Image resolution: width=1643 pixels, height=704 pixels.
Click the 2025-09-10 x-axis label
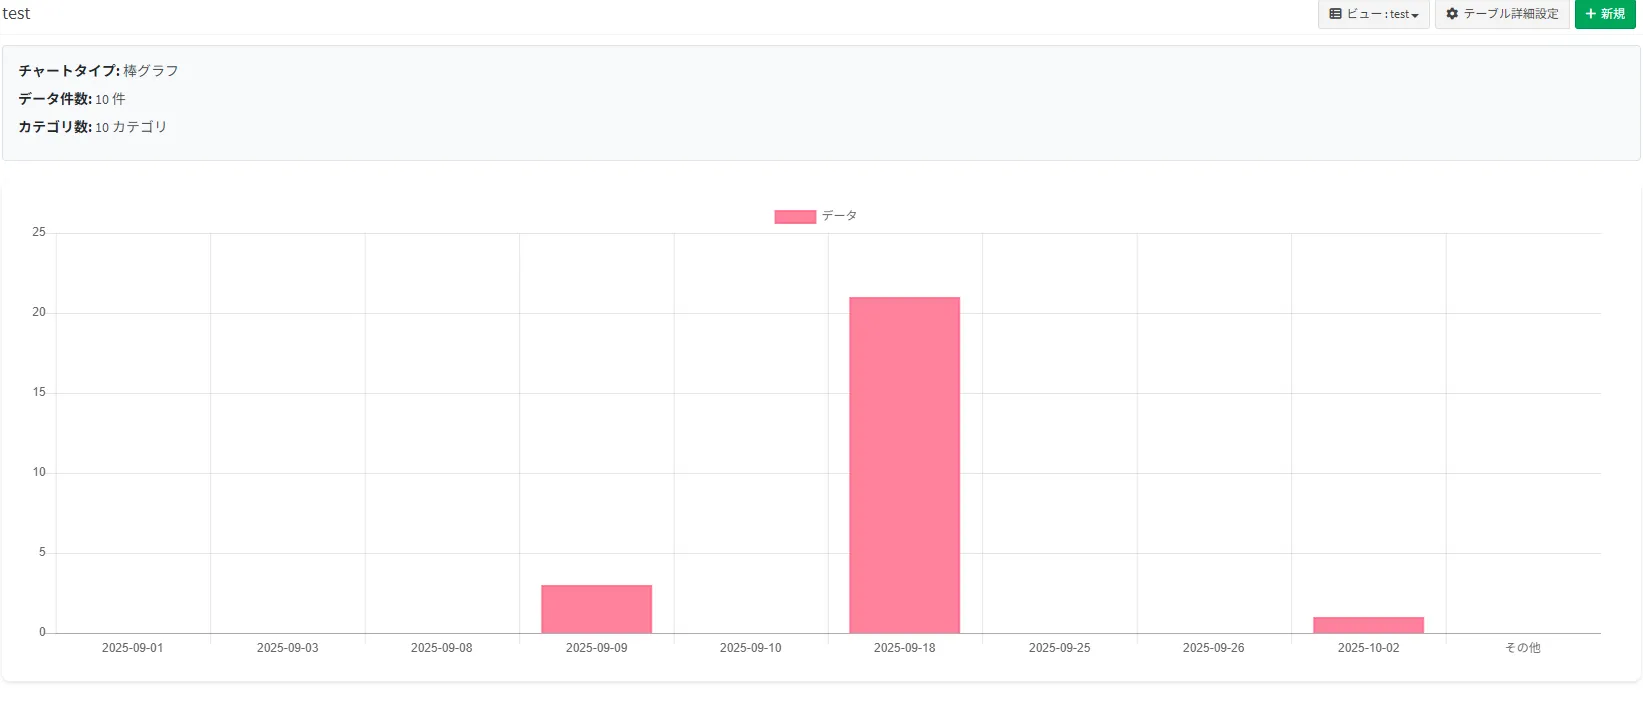(750, 648)
